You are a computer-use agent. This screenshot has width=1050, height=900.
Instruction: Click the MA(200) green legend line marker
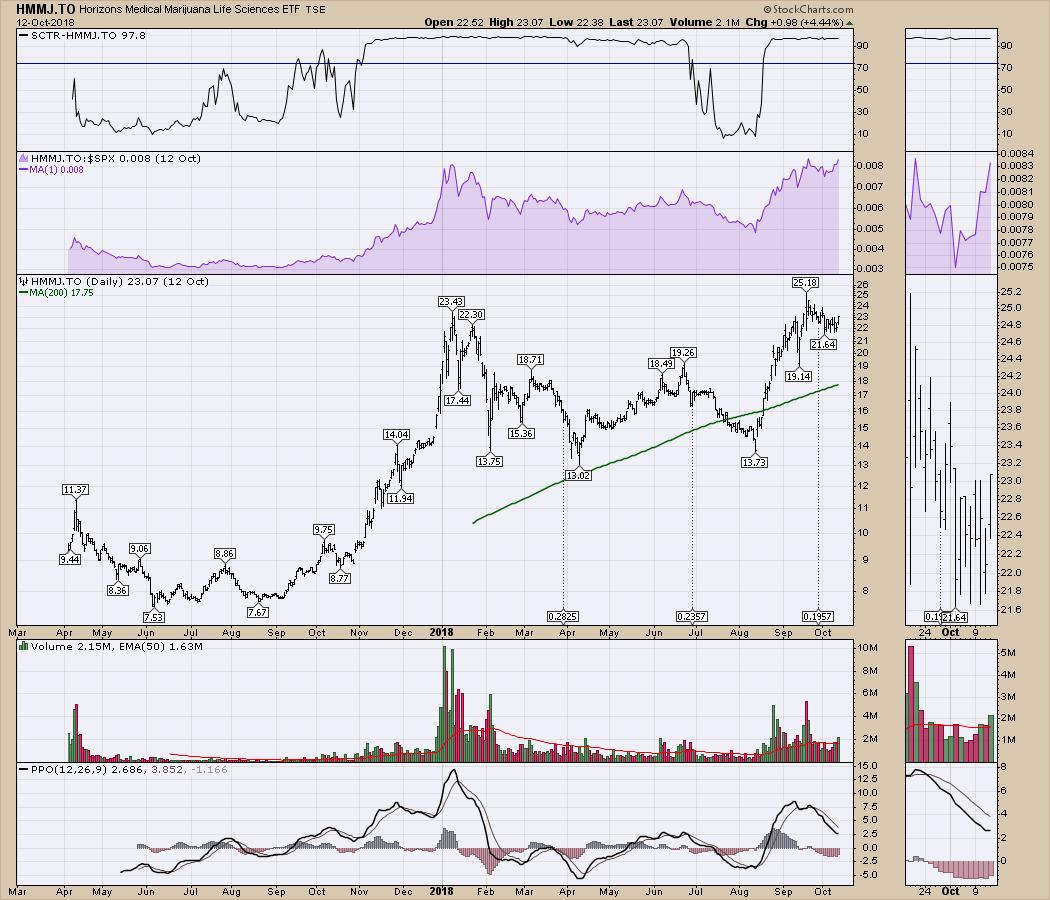click(x=23, y=293)
